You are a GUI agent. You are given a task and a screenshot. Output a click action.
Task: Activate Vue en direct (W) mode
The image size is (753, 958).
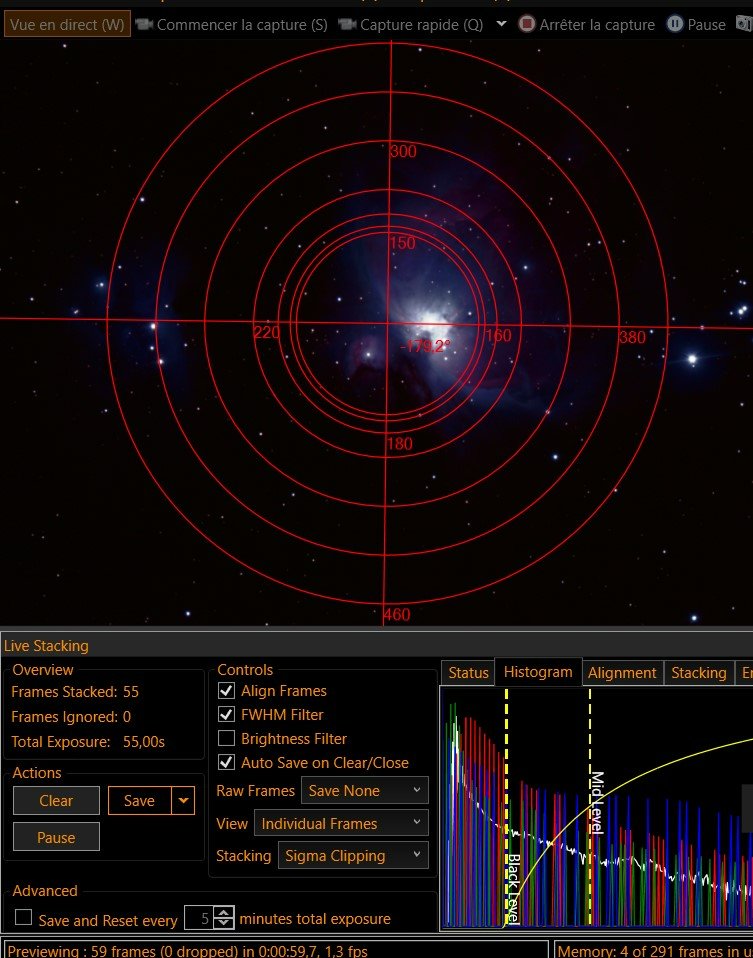click(x=67, y=24)
